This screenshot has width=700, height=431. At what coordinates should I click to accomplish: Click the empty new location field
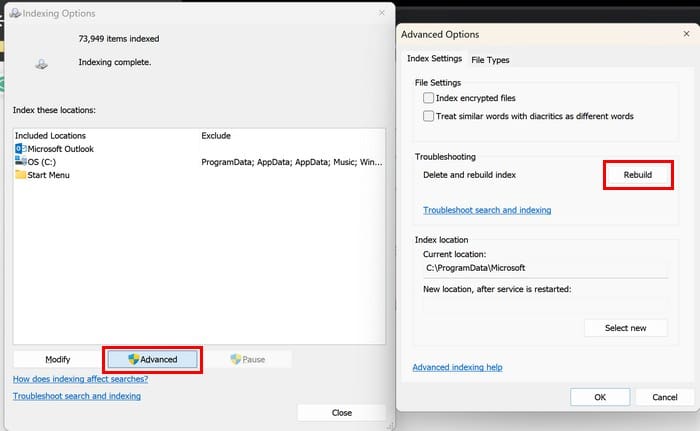pyautogui.click(x=546, y=305)
